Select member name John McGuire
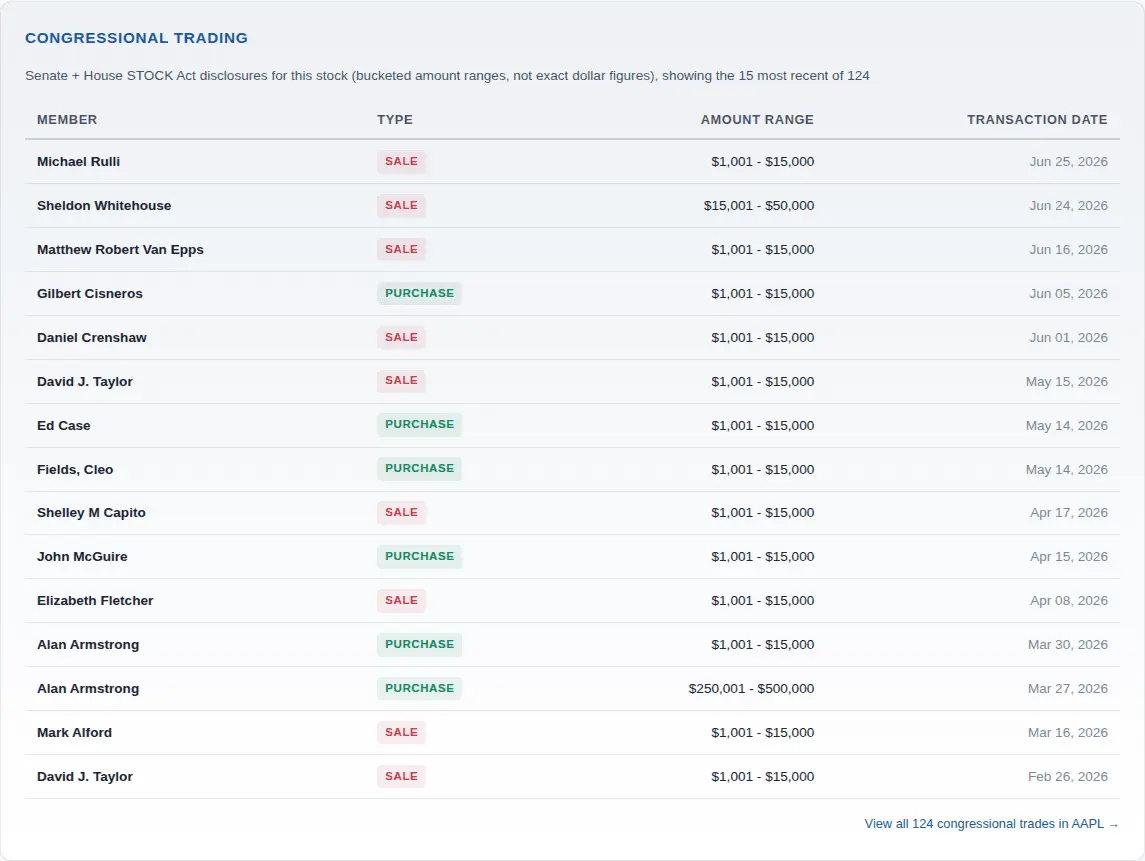 [83, 556]
